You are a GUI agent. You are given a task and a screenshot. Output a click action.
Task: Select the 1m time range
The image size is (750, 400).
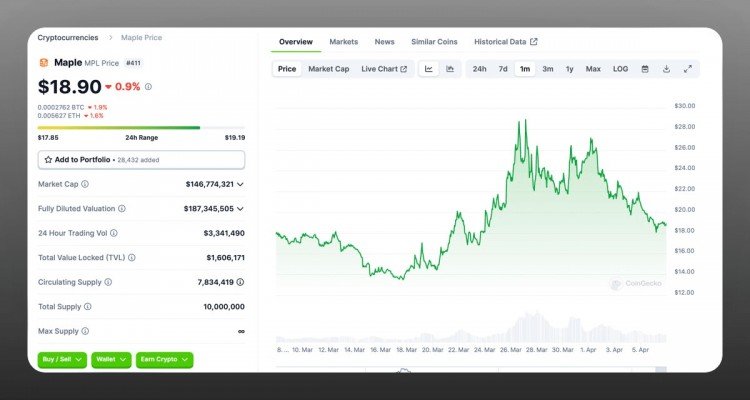pos(525,69)
